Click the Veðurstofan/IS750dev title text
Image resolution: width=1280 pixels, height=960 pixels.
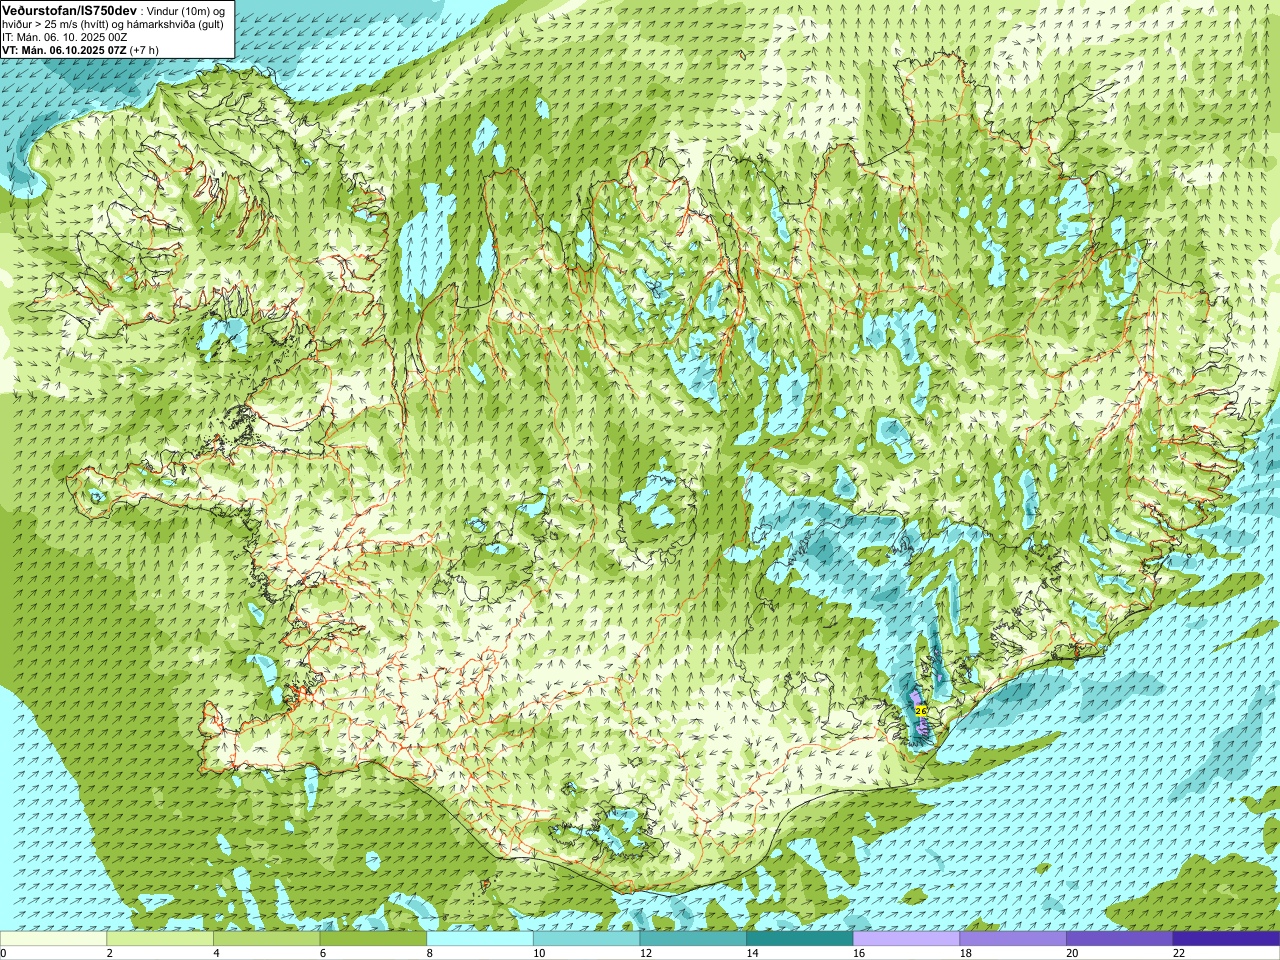coord(69,9)
